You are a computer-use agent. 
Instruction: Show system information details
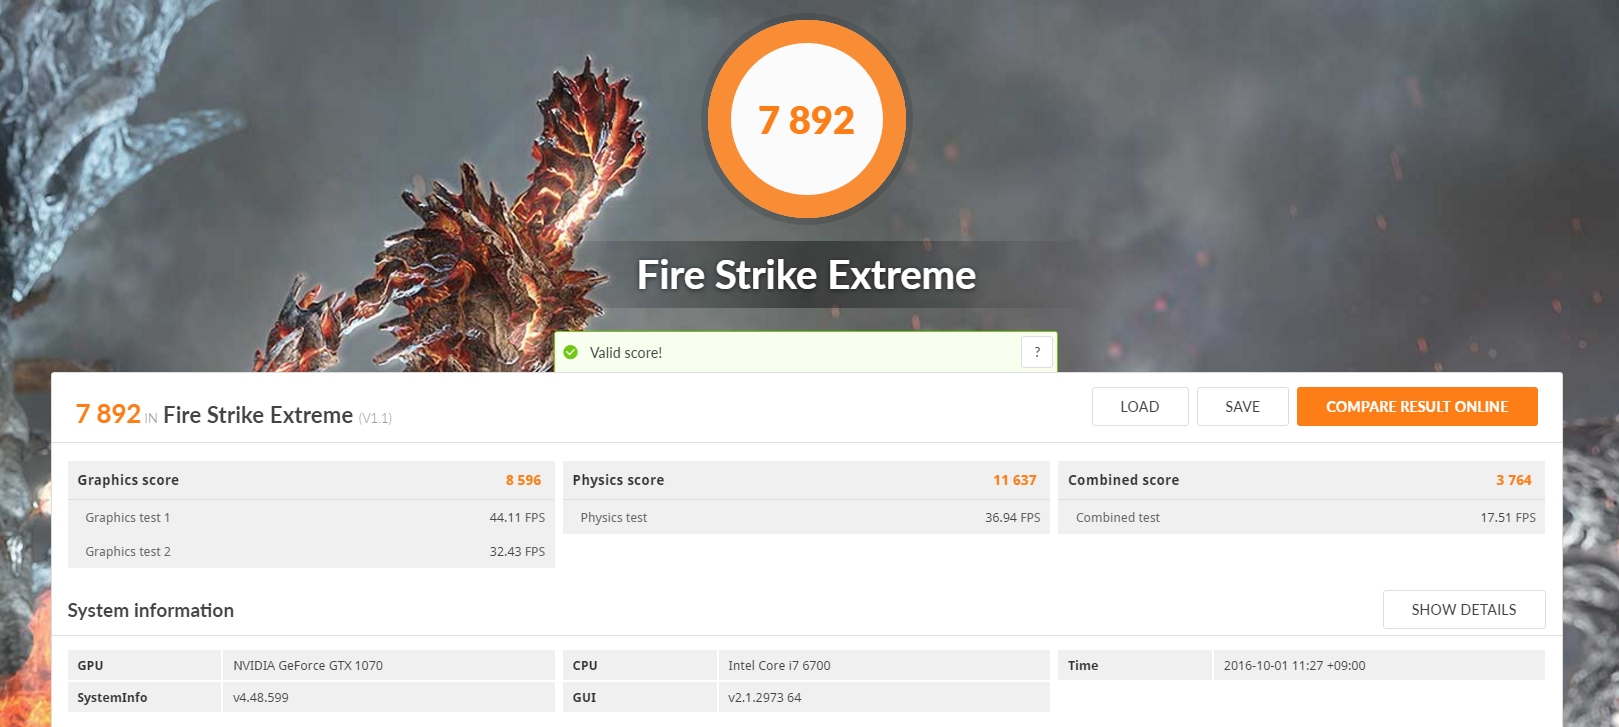pos(1464,610)
